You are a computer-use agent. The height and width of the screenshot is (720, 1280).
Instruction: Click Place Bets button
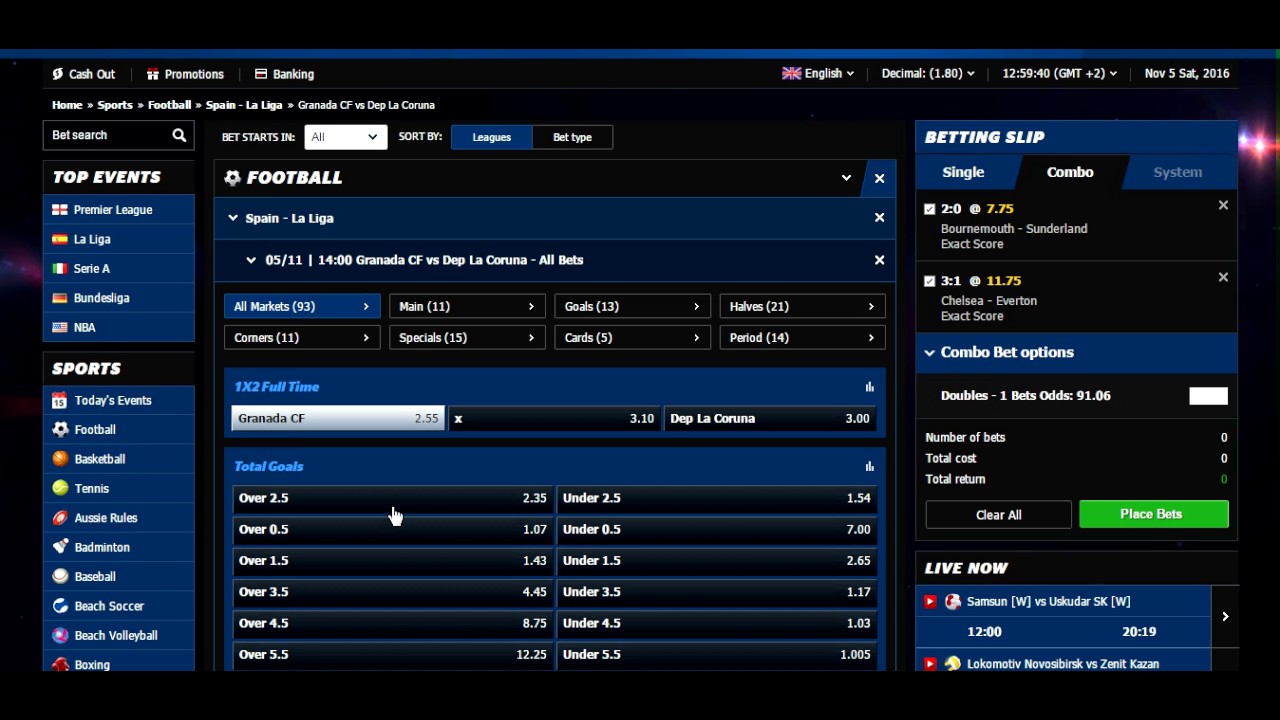click(1153, 514)
